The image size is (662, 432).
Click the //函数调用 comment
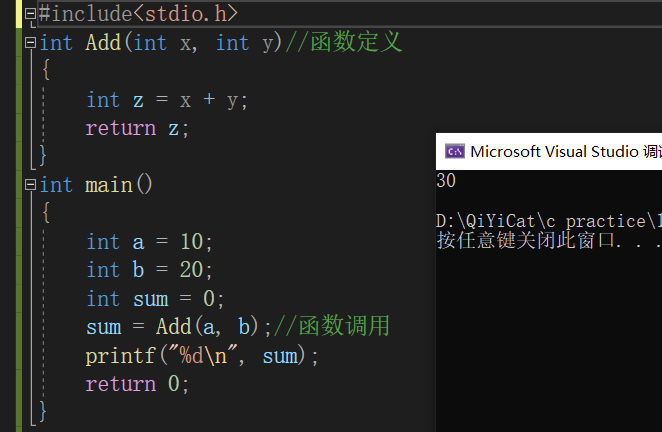click(x=332, y=326)
